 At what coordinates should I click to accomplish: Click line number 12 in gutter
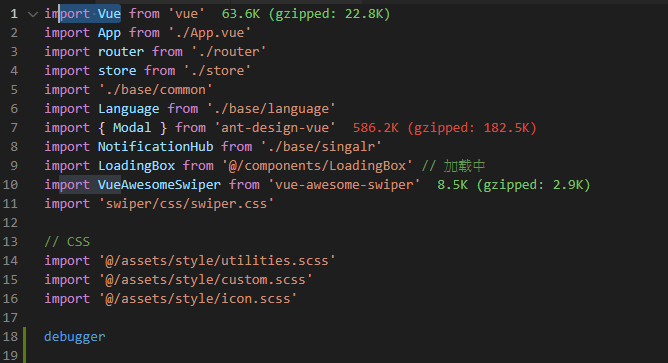[10, 222]
